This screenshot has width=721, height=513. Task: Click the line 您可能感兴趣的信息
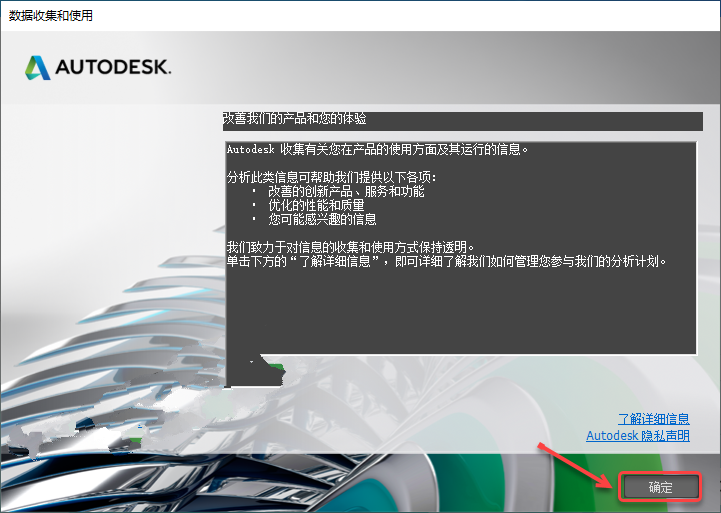click(x=322, y=219)
